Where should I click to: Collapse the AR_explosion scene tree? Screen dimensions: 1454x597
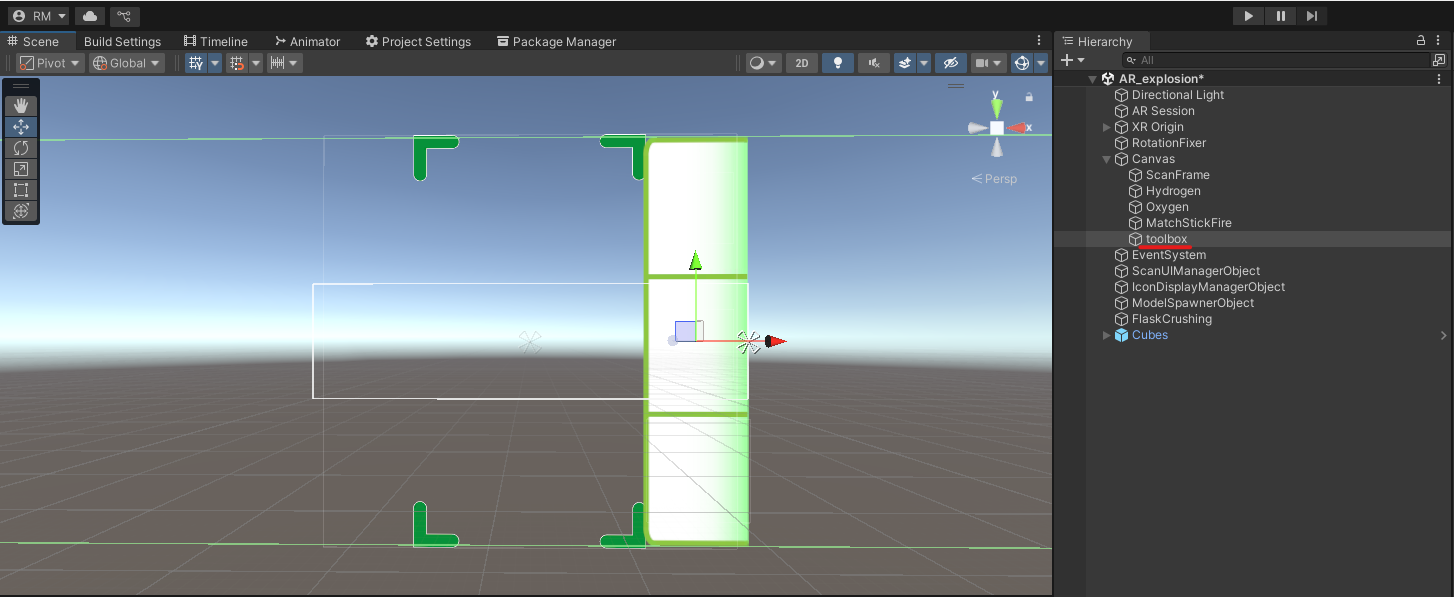click(x=1093, y=79)
